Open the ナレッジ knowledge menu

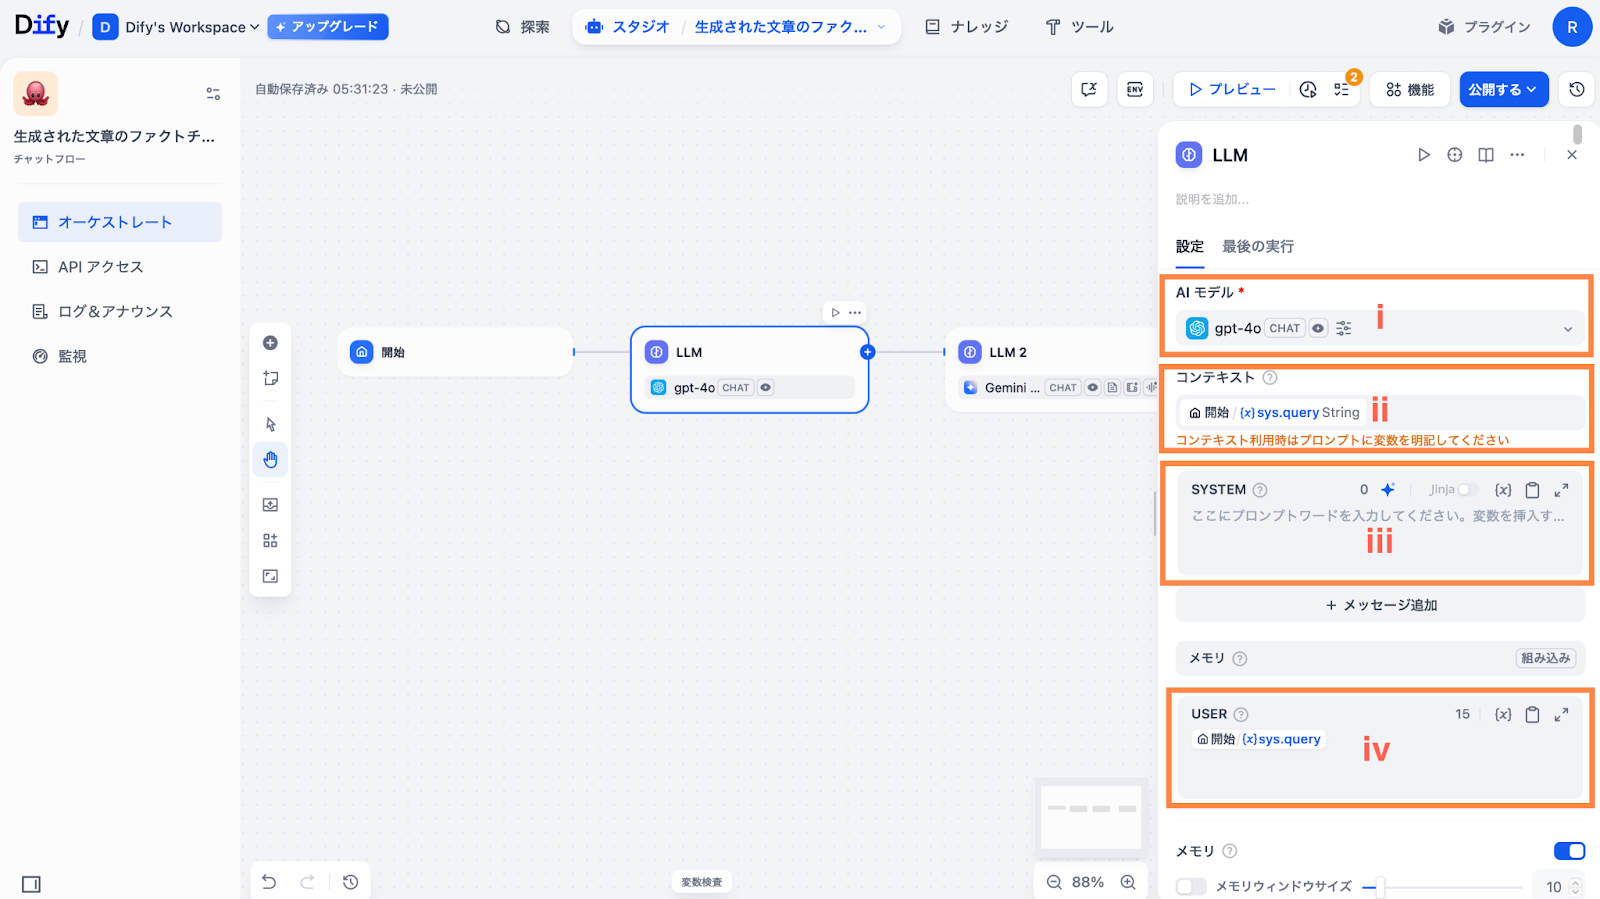click(966, 27)
